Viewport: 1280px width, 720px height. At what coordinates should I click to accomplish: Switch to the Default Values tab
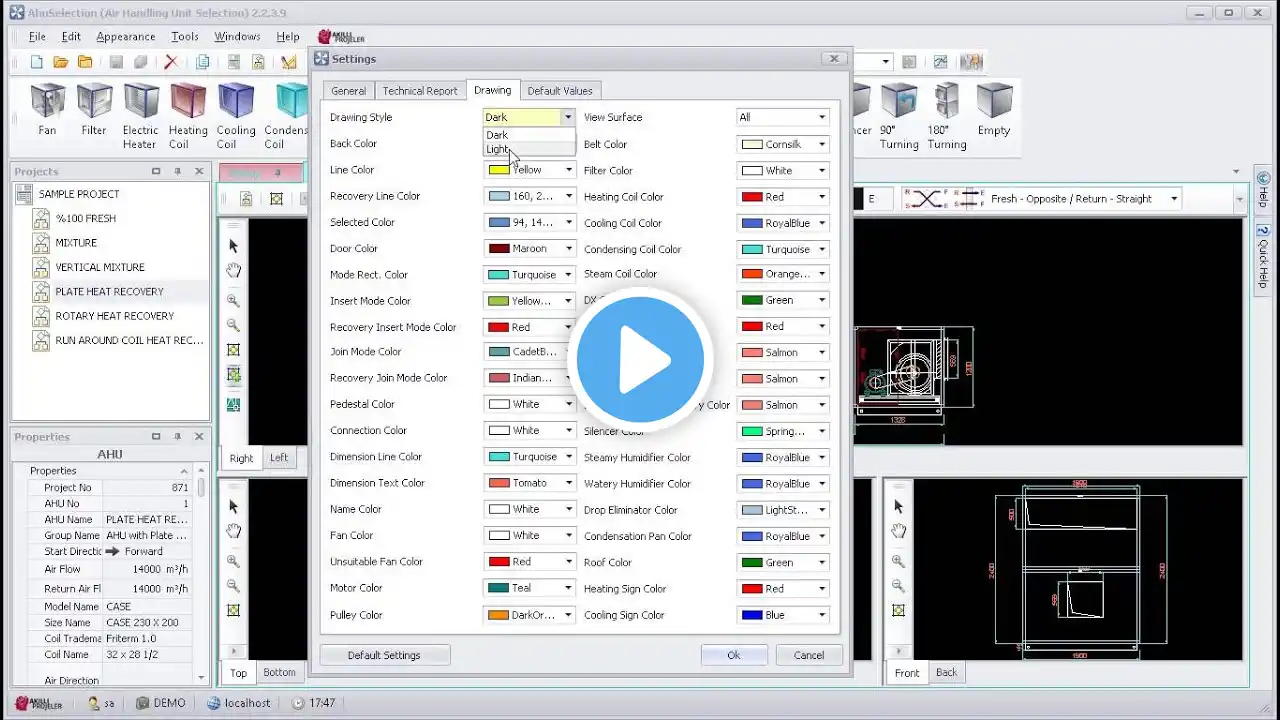pos(560,91)
